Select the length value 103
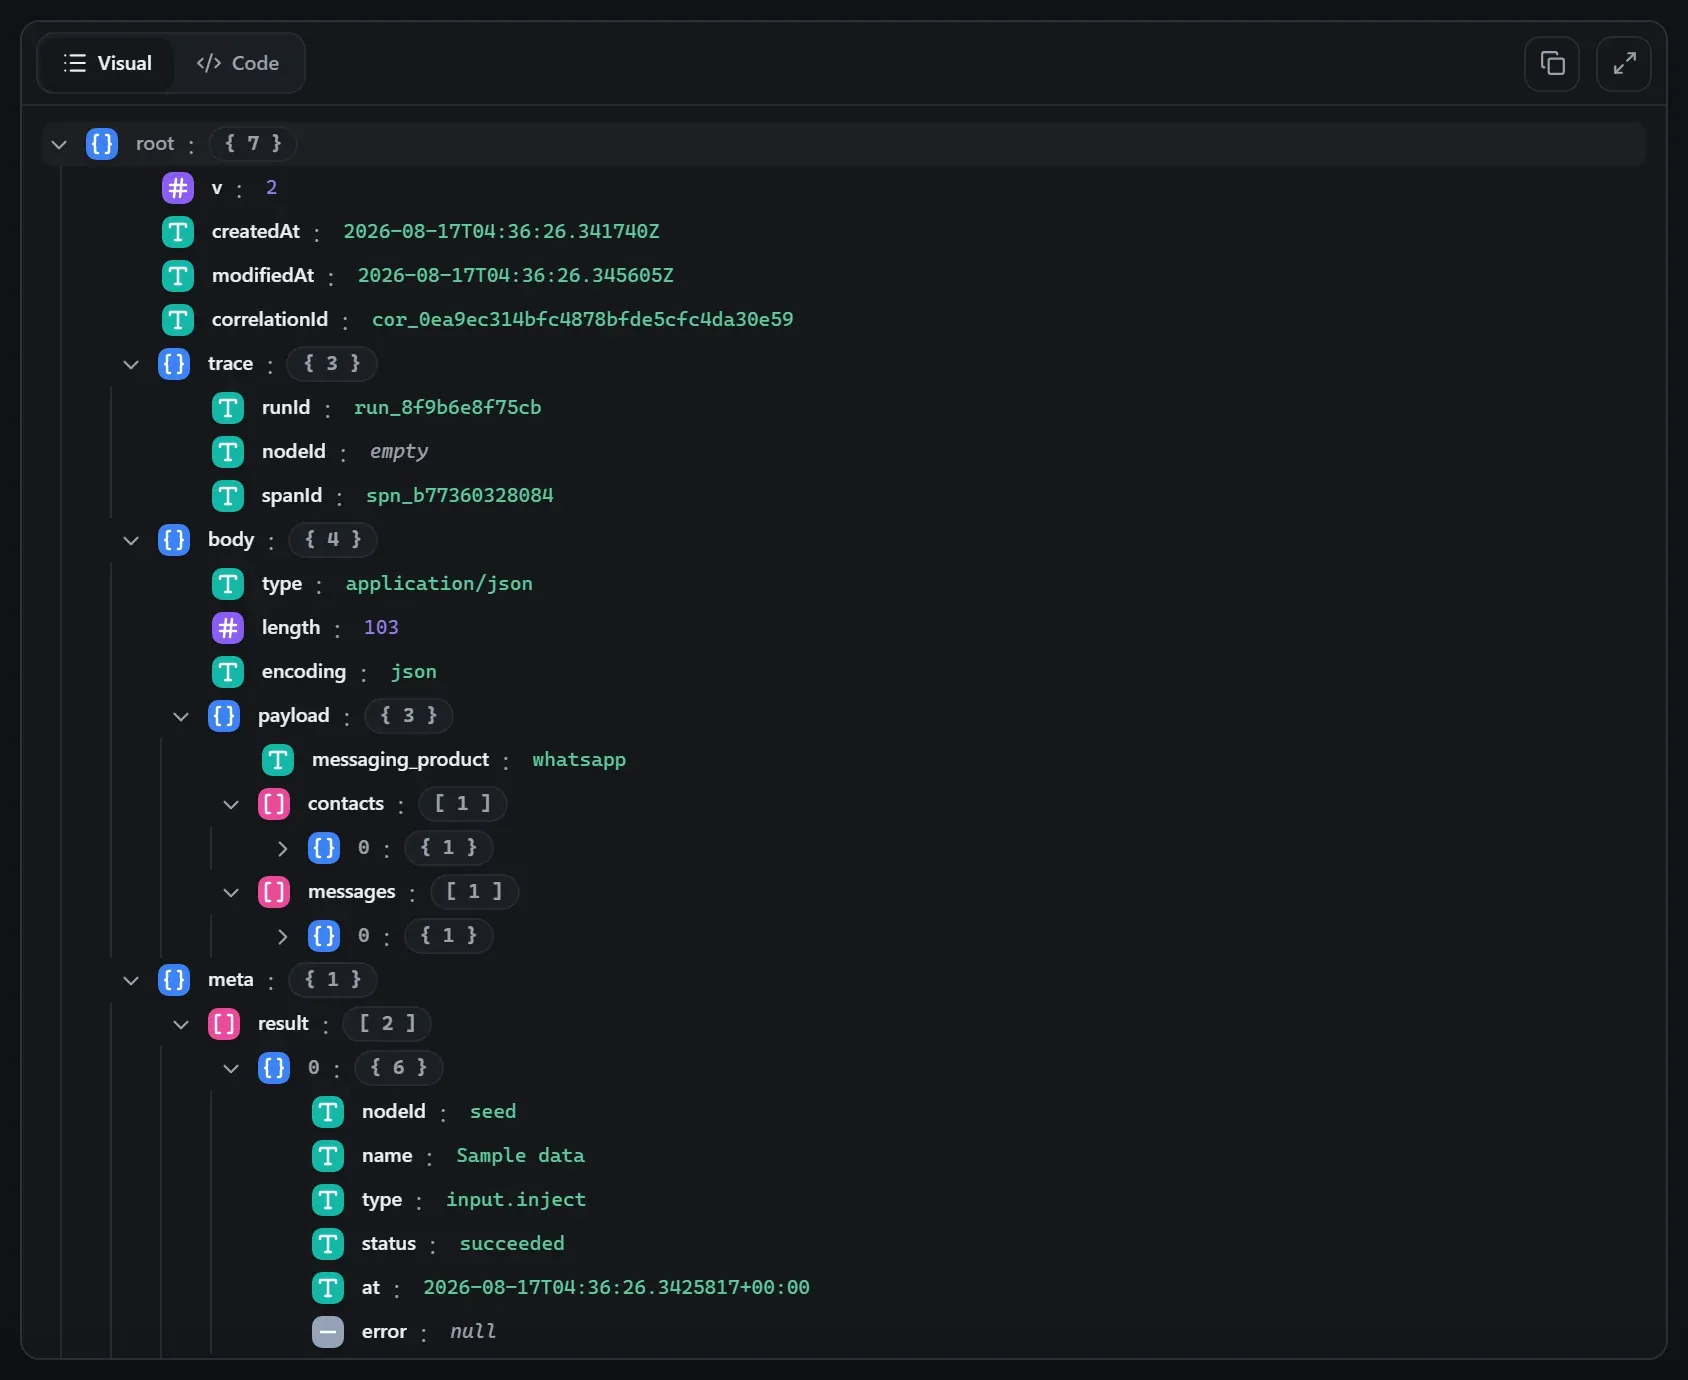Image resolution: width=1688 pixels, height=1380 pixels. click(381, 628)
